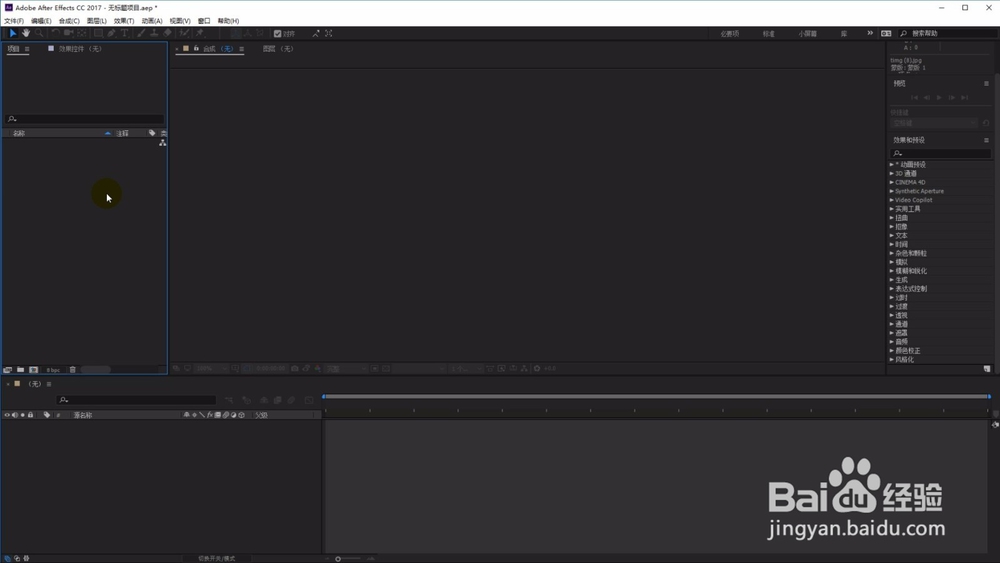Select the Clone Stamp tool
The image size is (1000, 563).
point(154,33)
